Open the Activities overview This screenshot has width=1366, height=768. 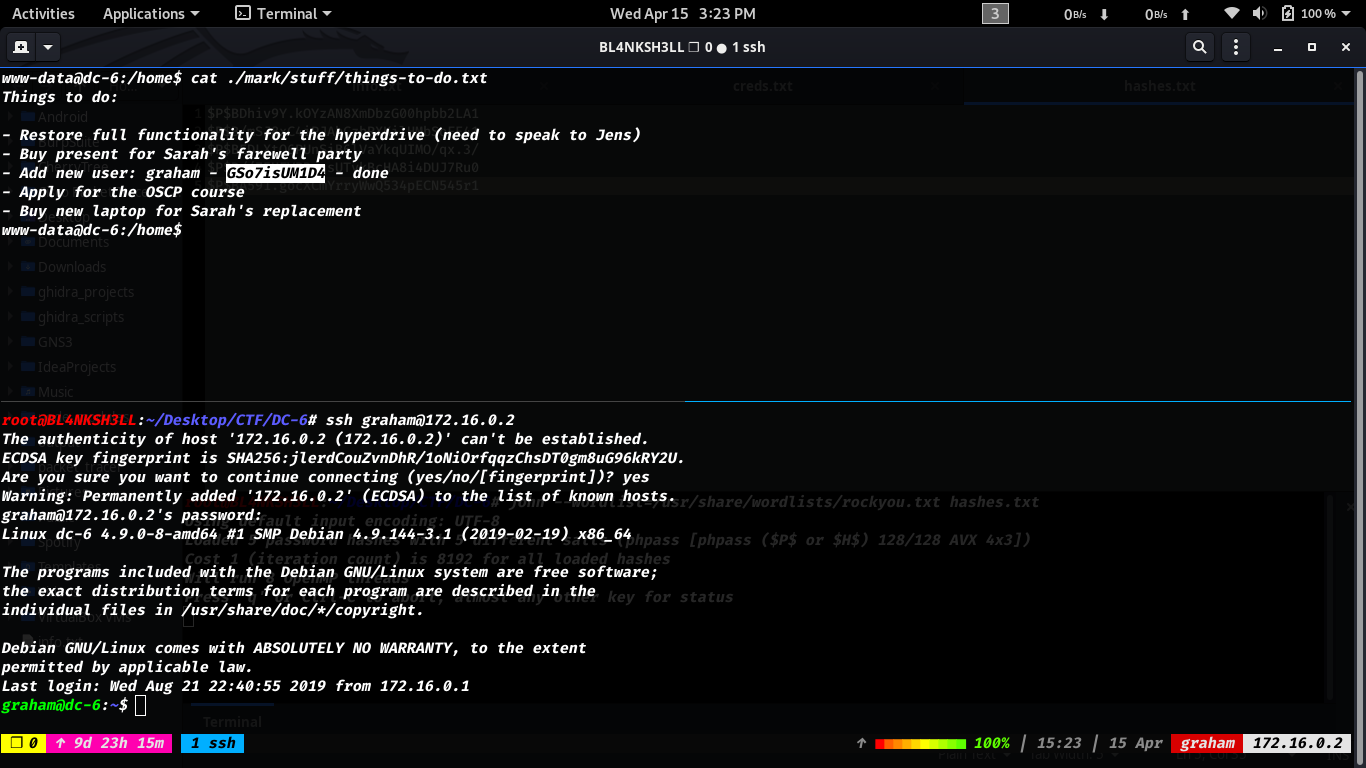tap(43, 14)
